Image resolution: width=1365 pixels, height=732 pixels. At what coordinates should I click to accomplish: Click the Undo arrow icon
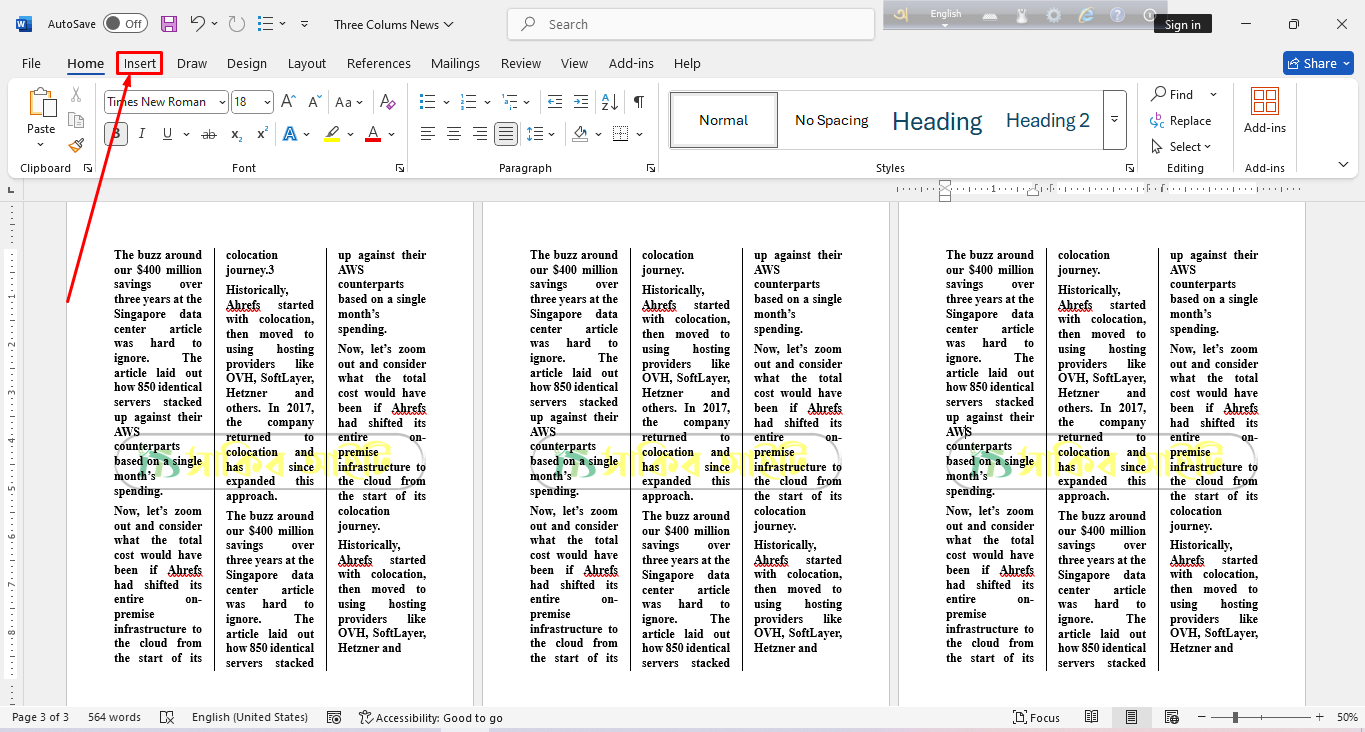coord(198,24)
